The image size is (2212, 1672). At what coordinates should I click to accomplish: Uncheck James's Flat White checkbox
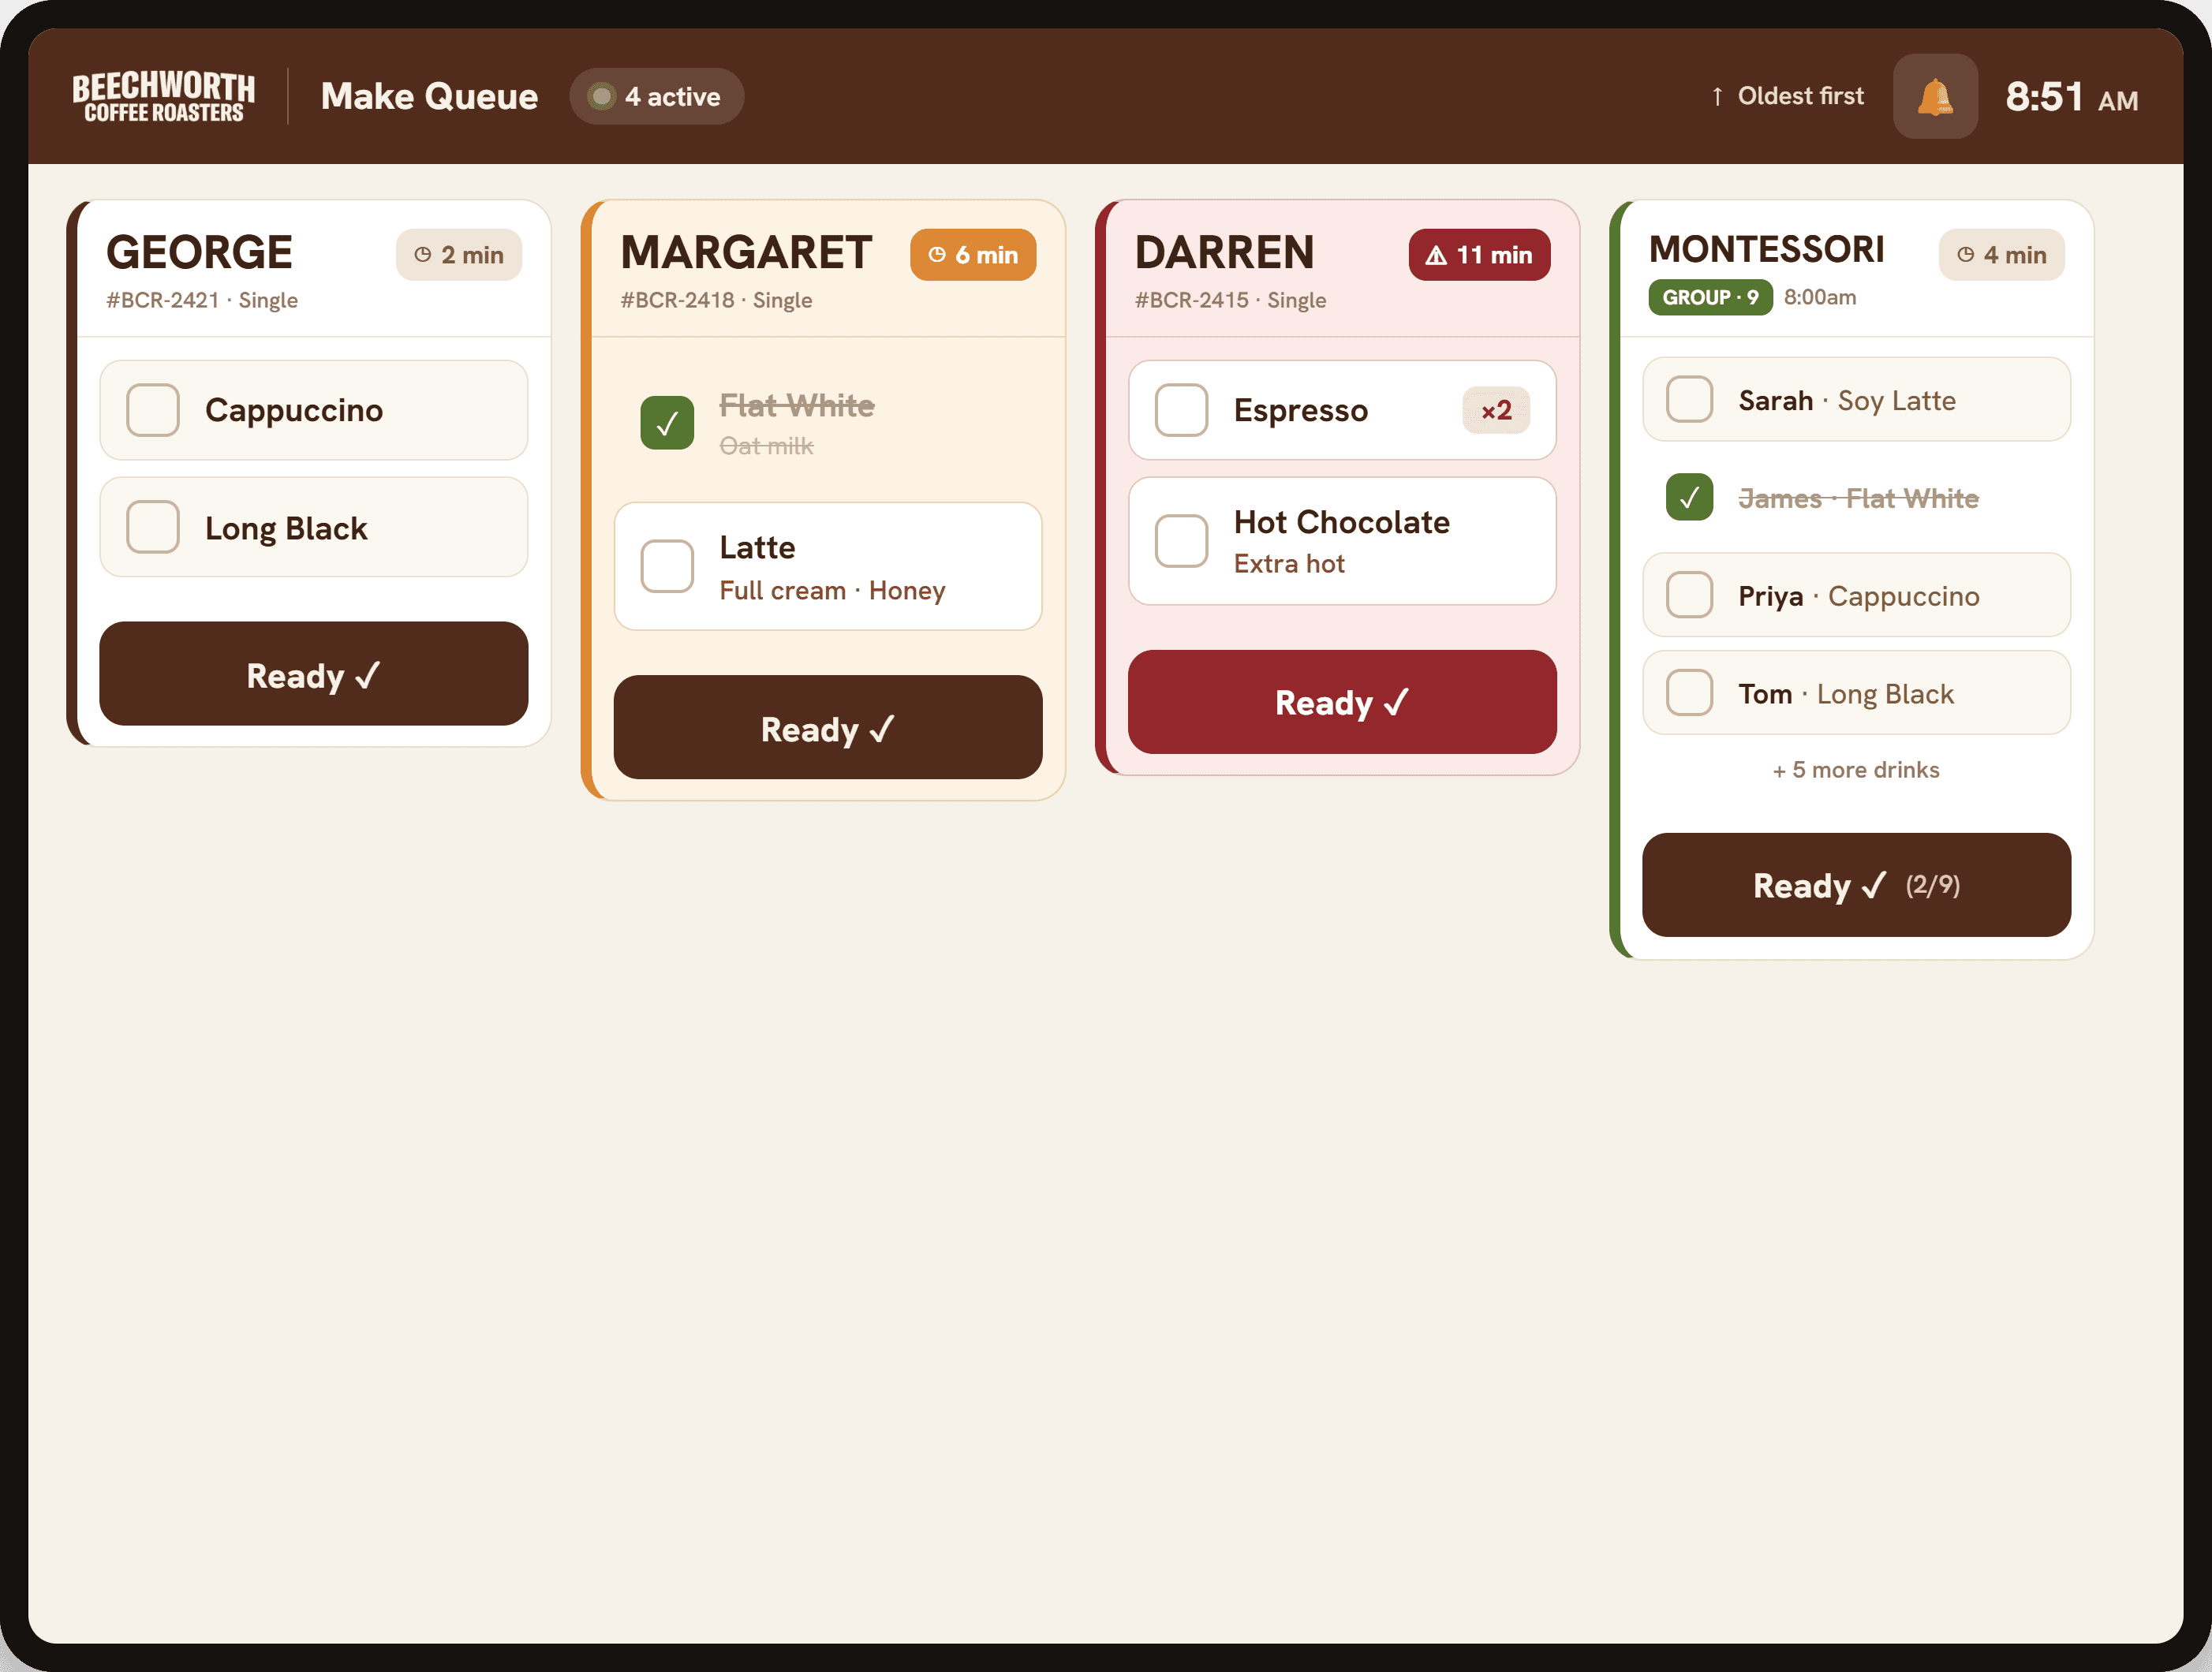point(1689,497)
